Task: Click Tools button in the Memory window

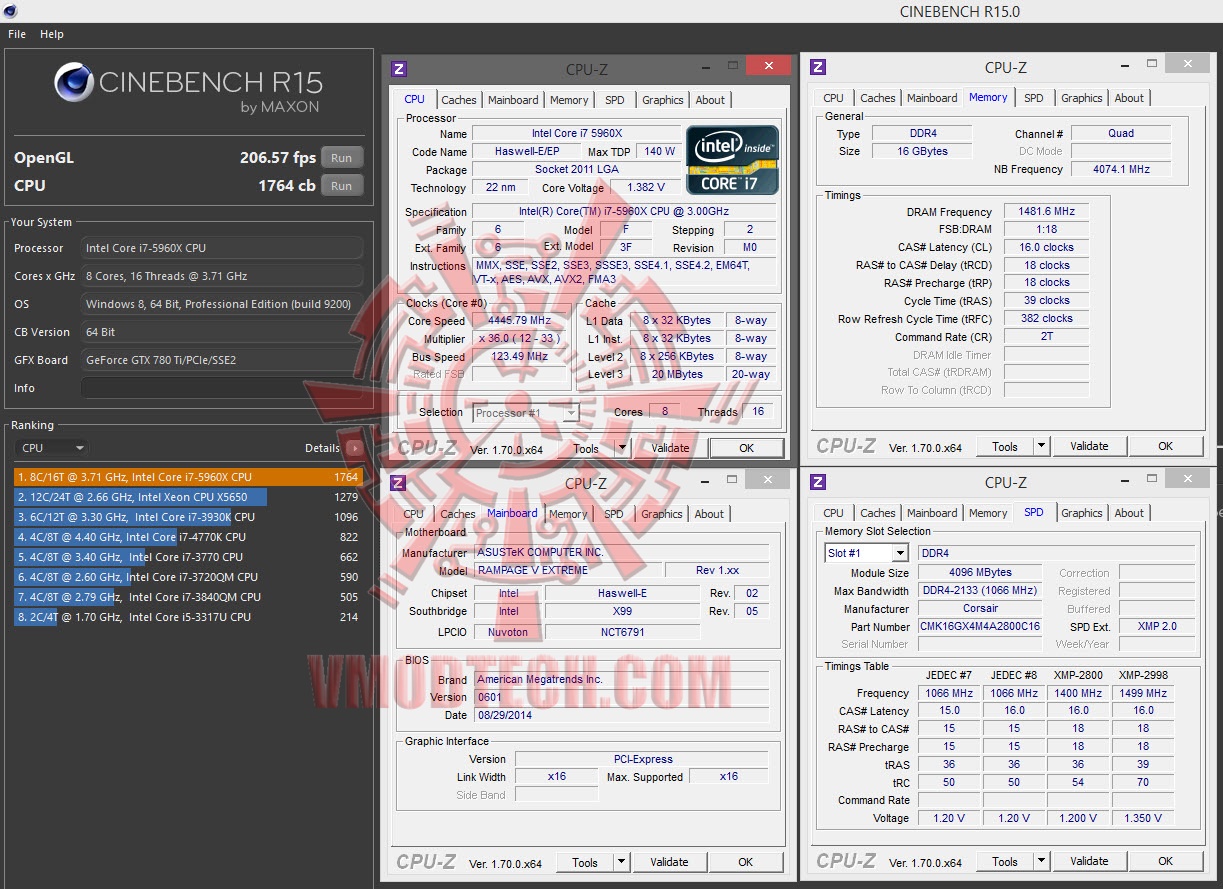Action: 1005,446
